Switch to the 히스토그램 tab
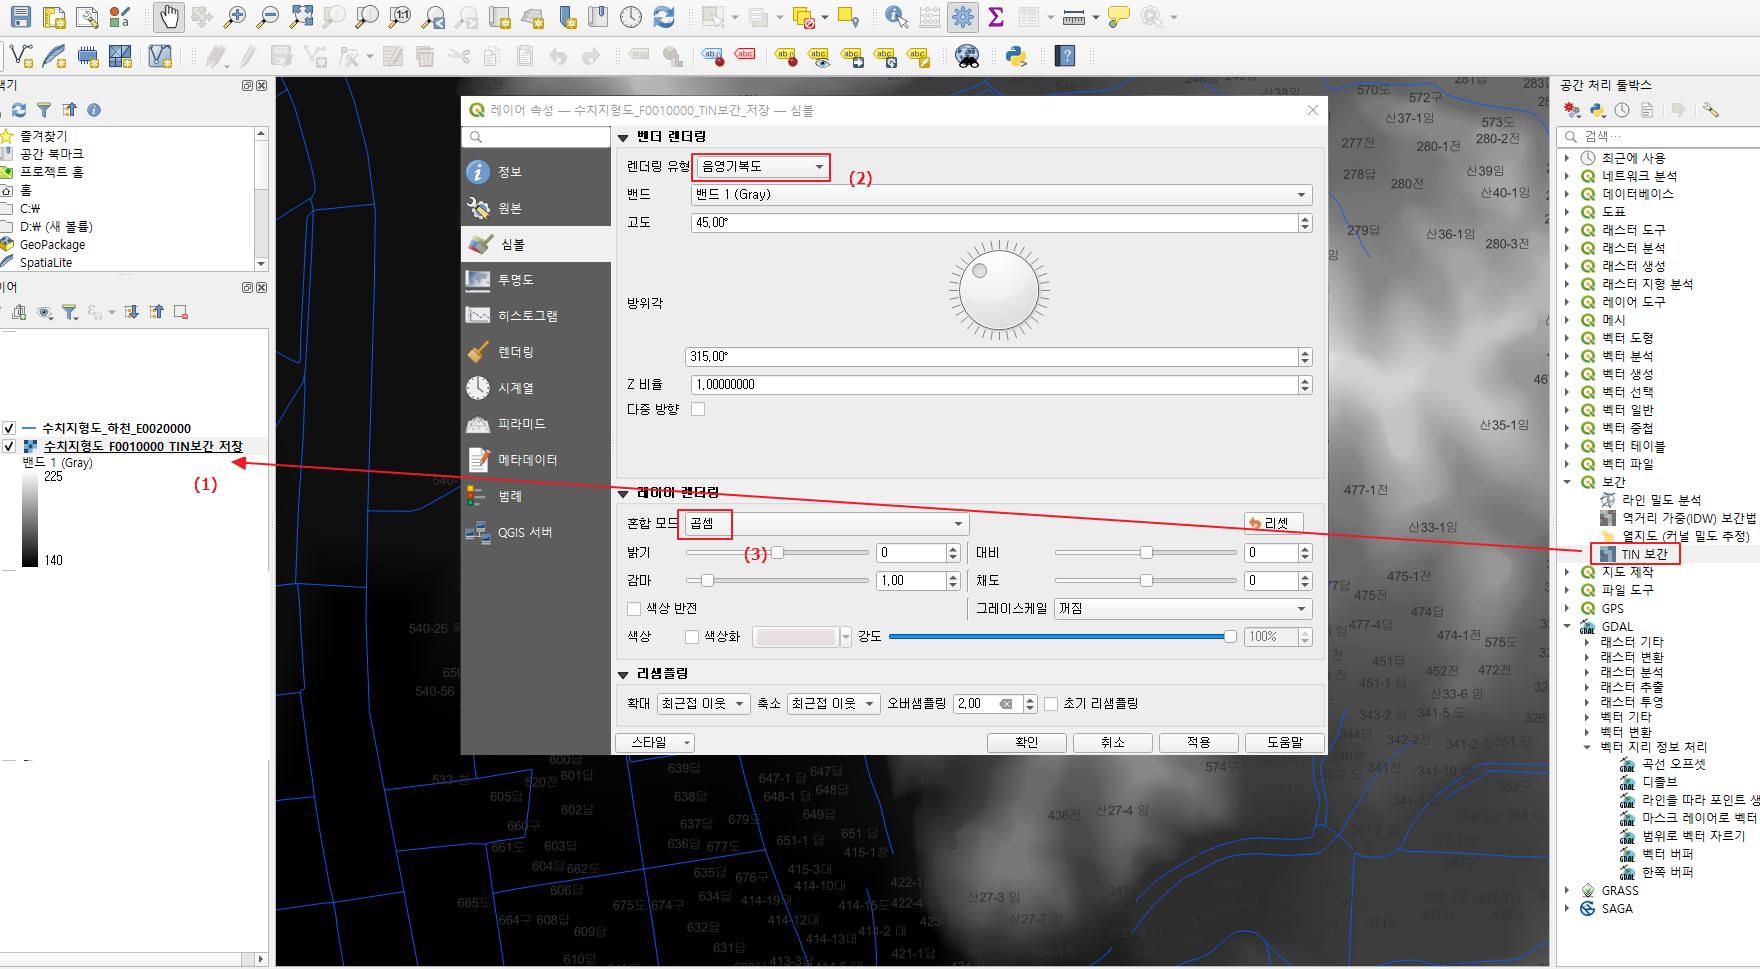The height and width of the screenshot is (969, 1760). pos(536,316)
